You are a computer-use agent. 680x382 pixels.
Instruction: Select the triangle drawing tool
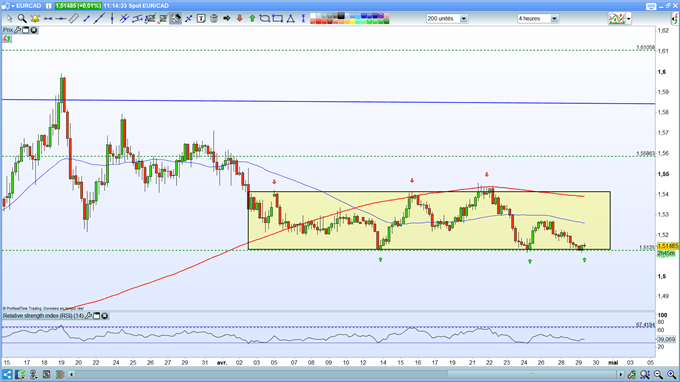coord(291,18)
